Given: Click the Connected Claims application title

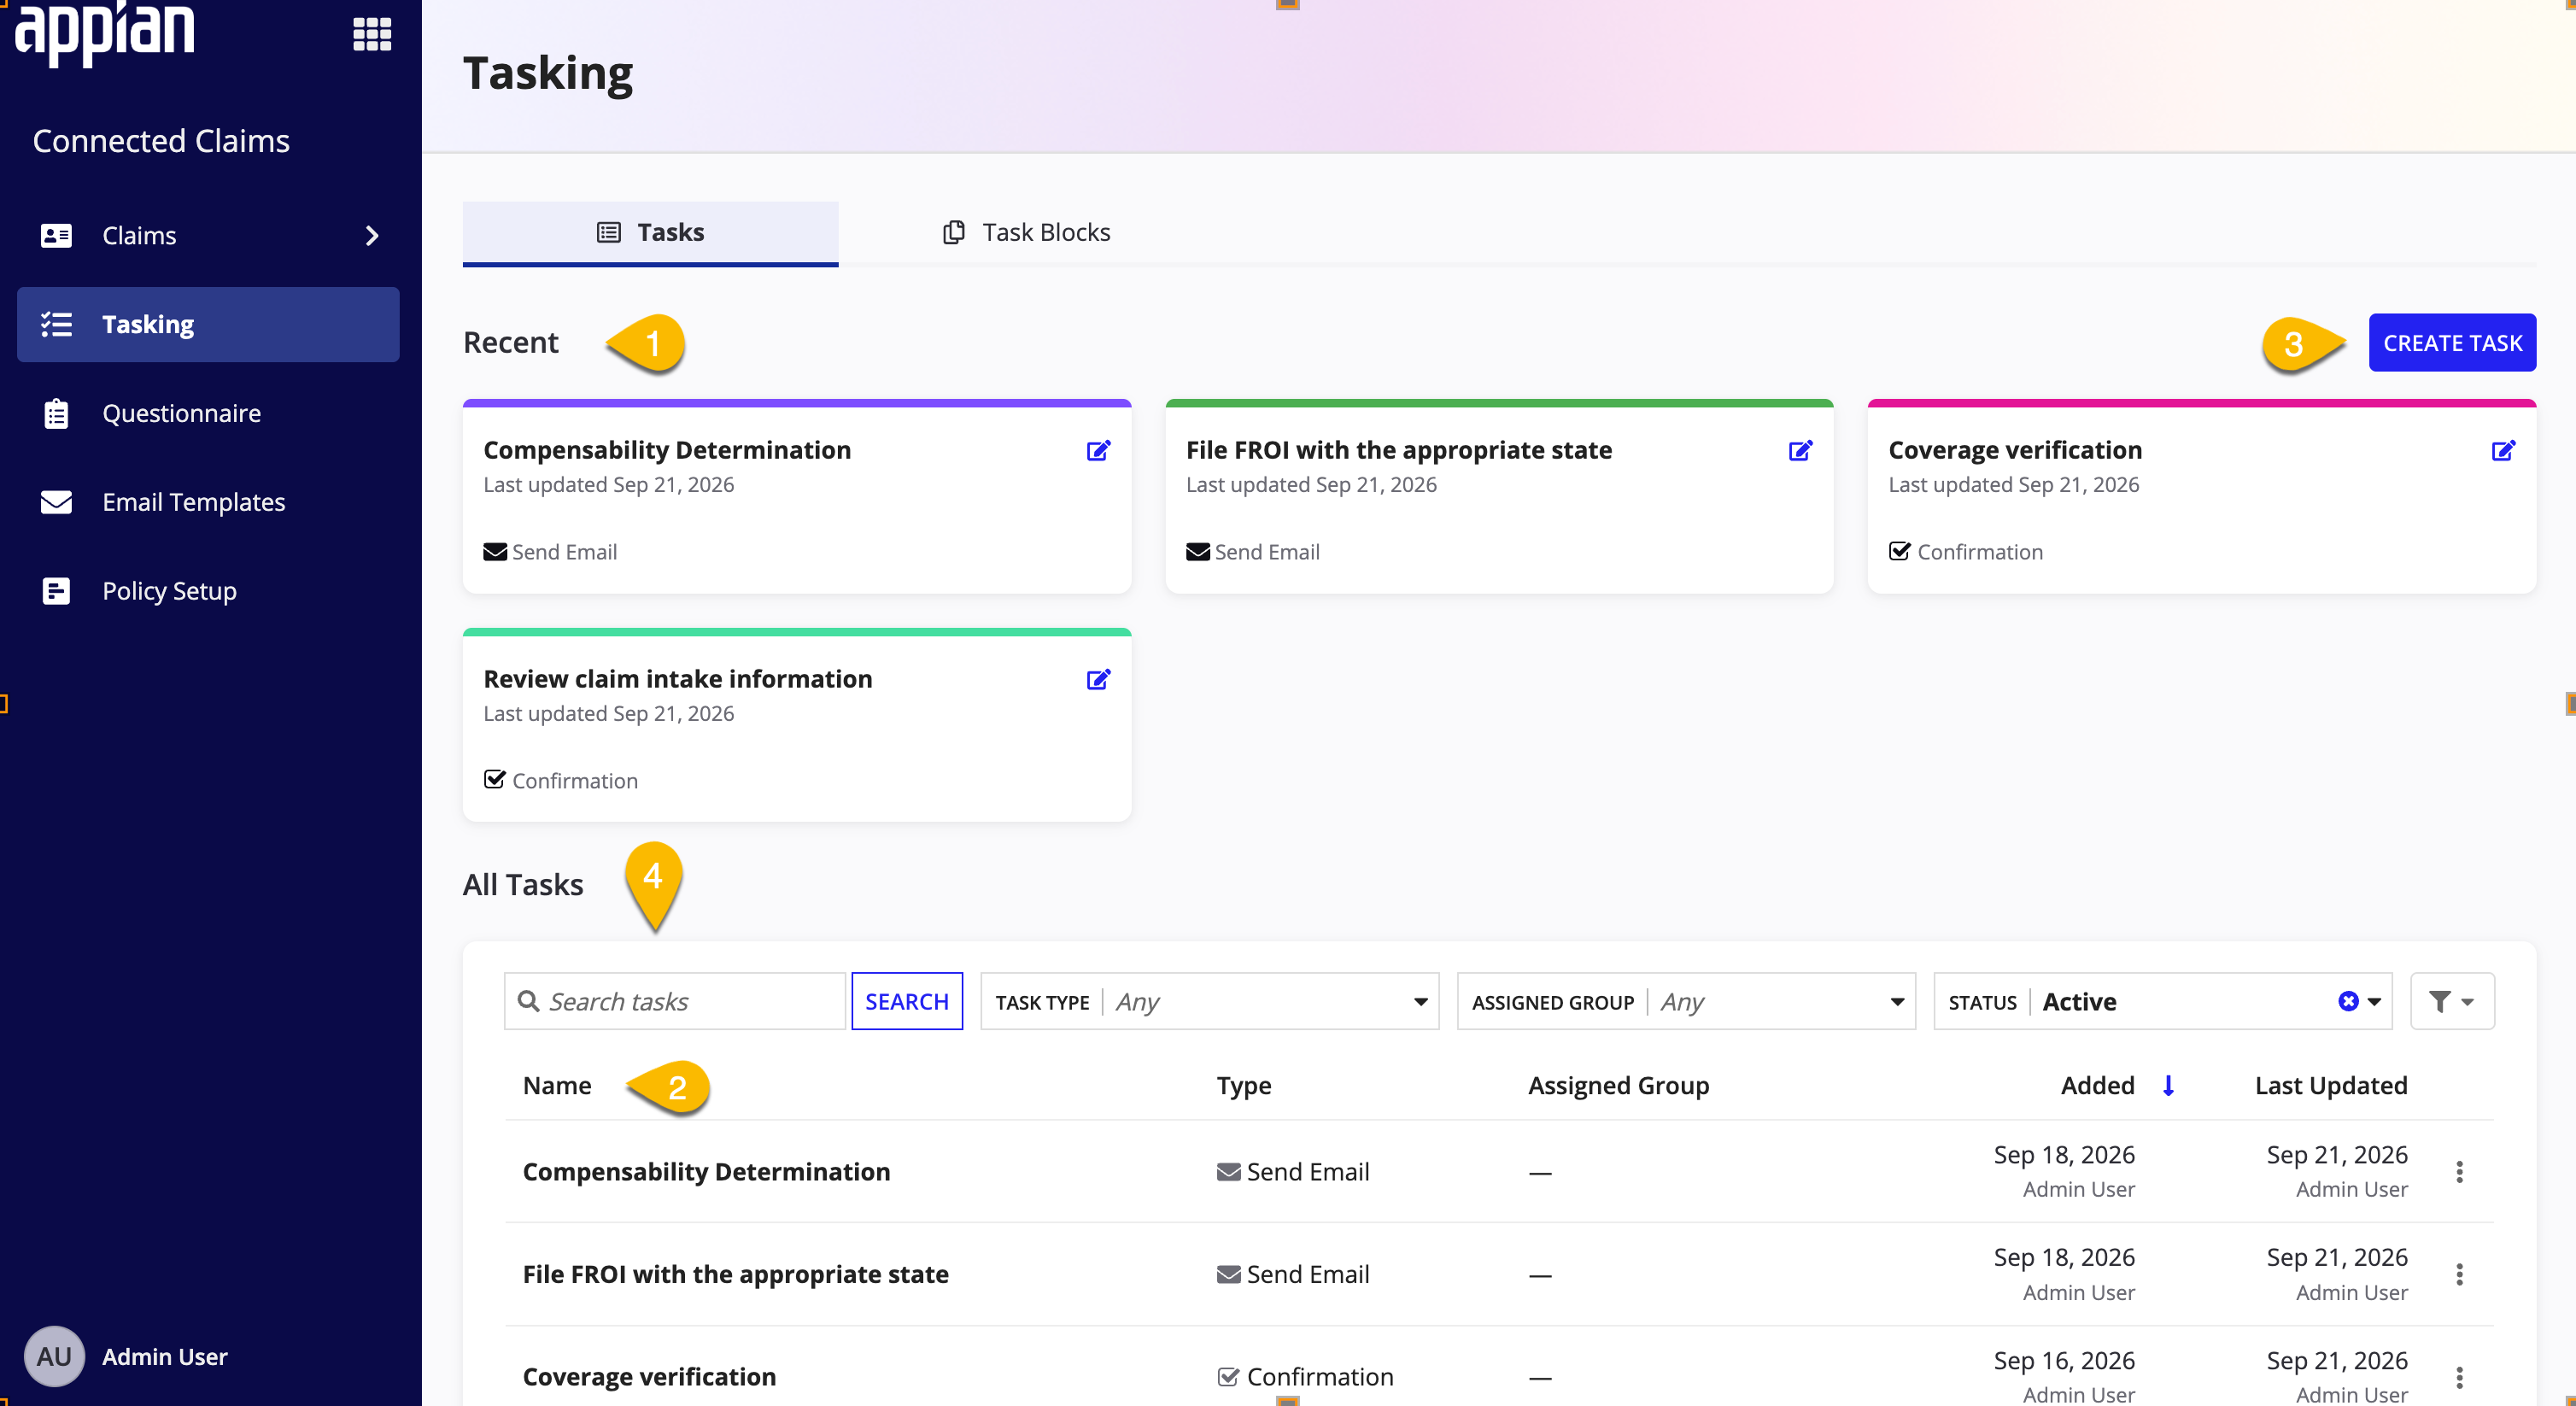Looking at the screenshot, I should (161, 141).
